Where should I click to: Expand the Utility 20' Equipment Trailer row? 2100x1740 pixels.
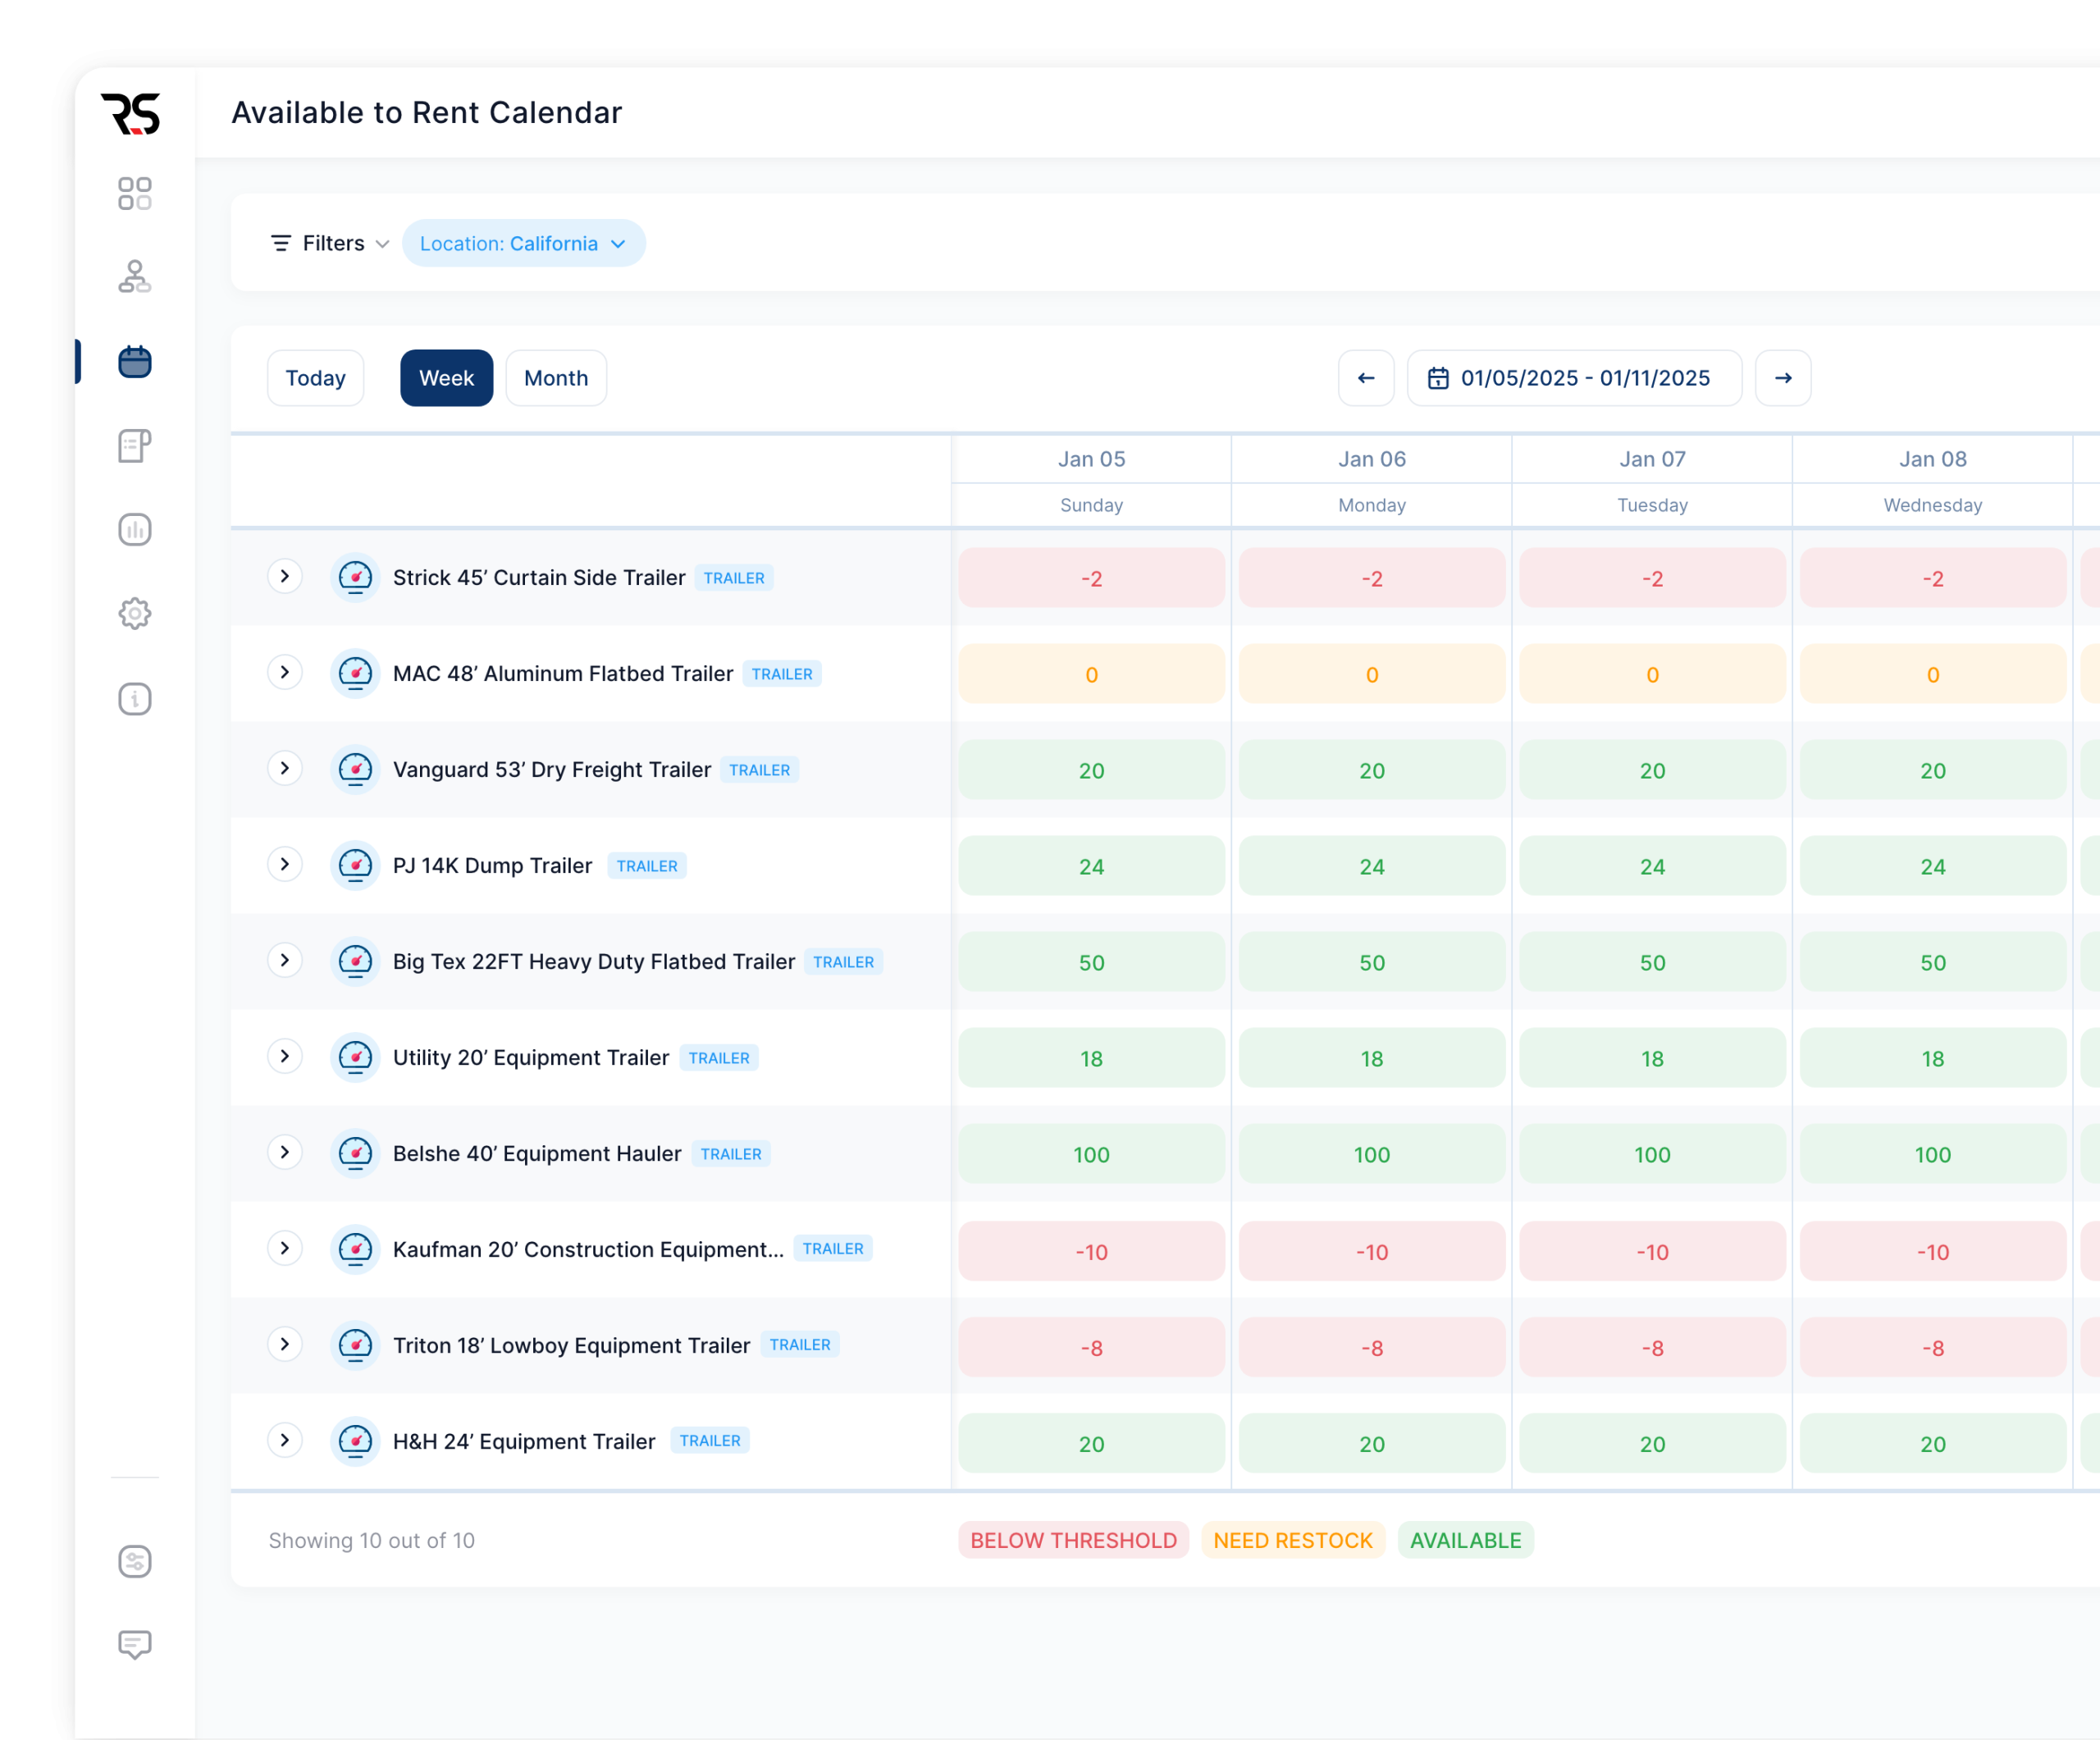285,1056
